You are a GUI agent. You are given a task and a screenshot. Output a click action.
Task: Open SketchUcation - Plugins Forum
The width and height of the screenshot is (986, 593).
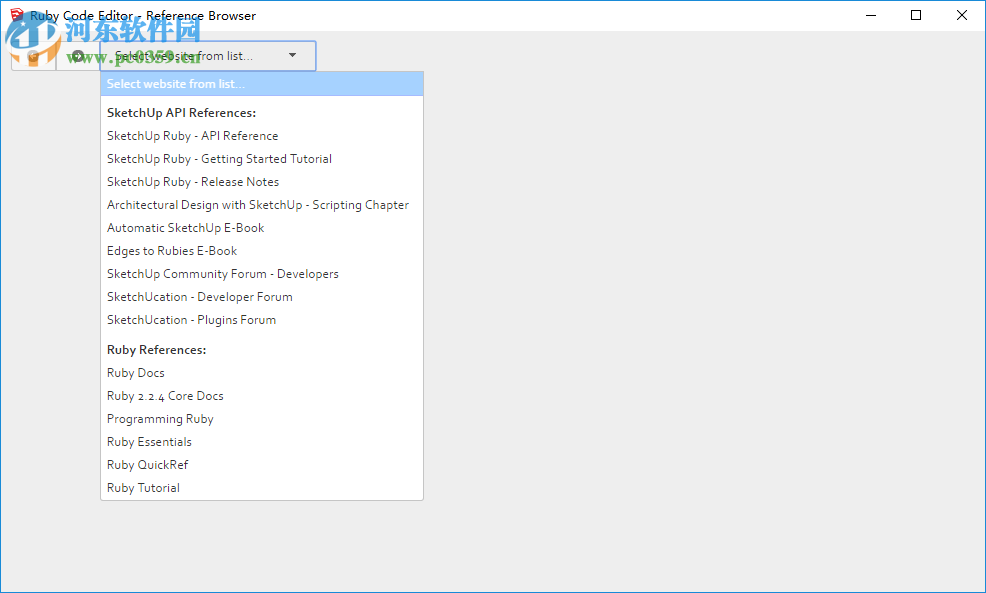(x=191, y=319)
